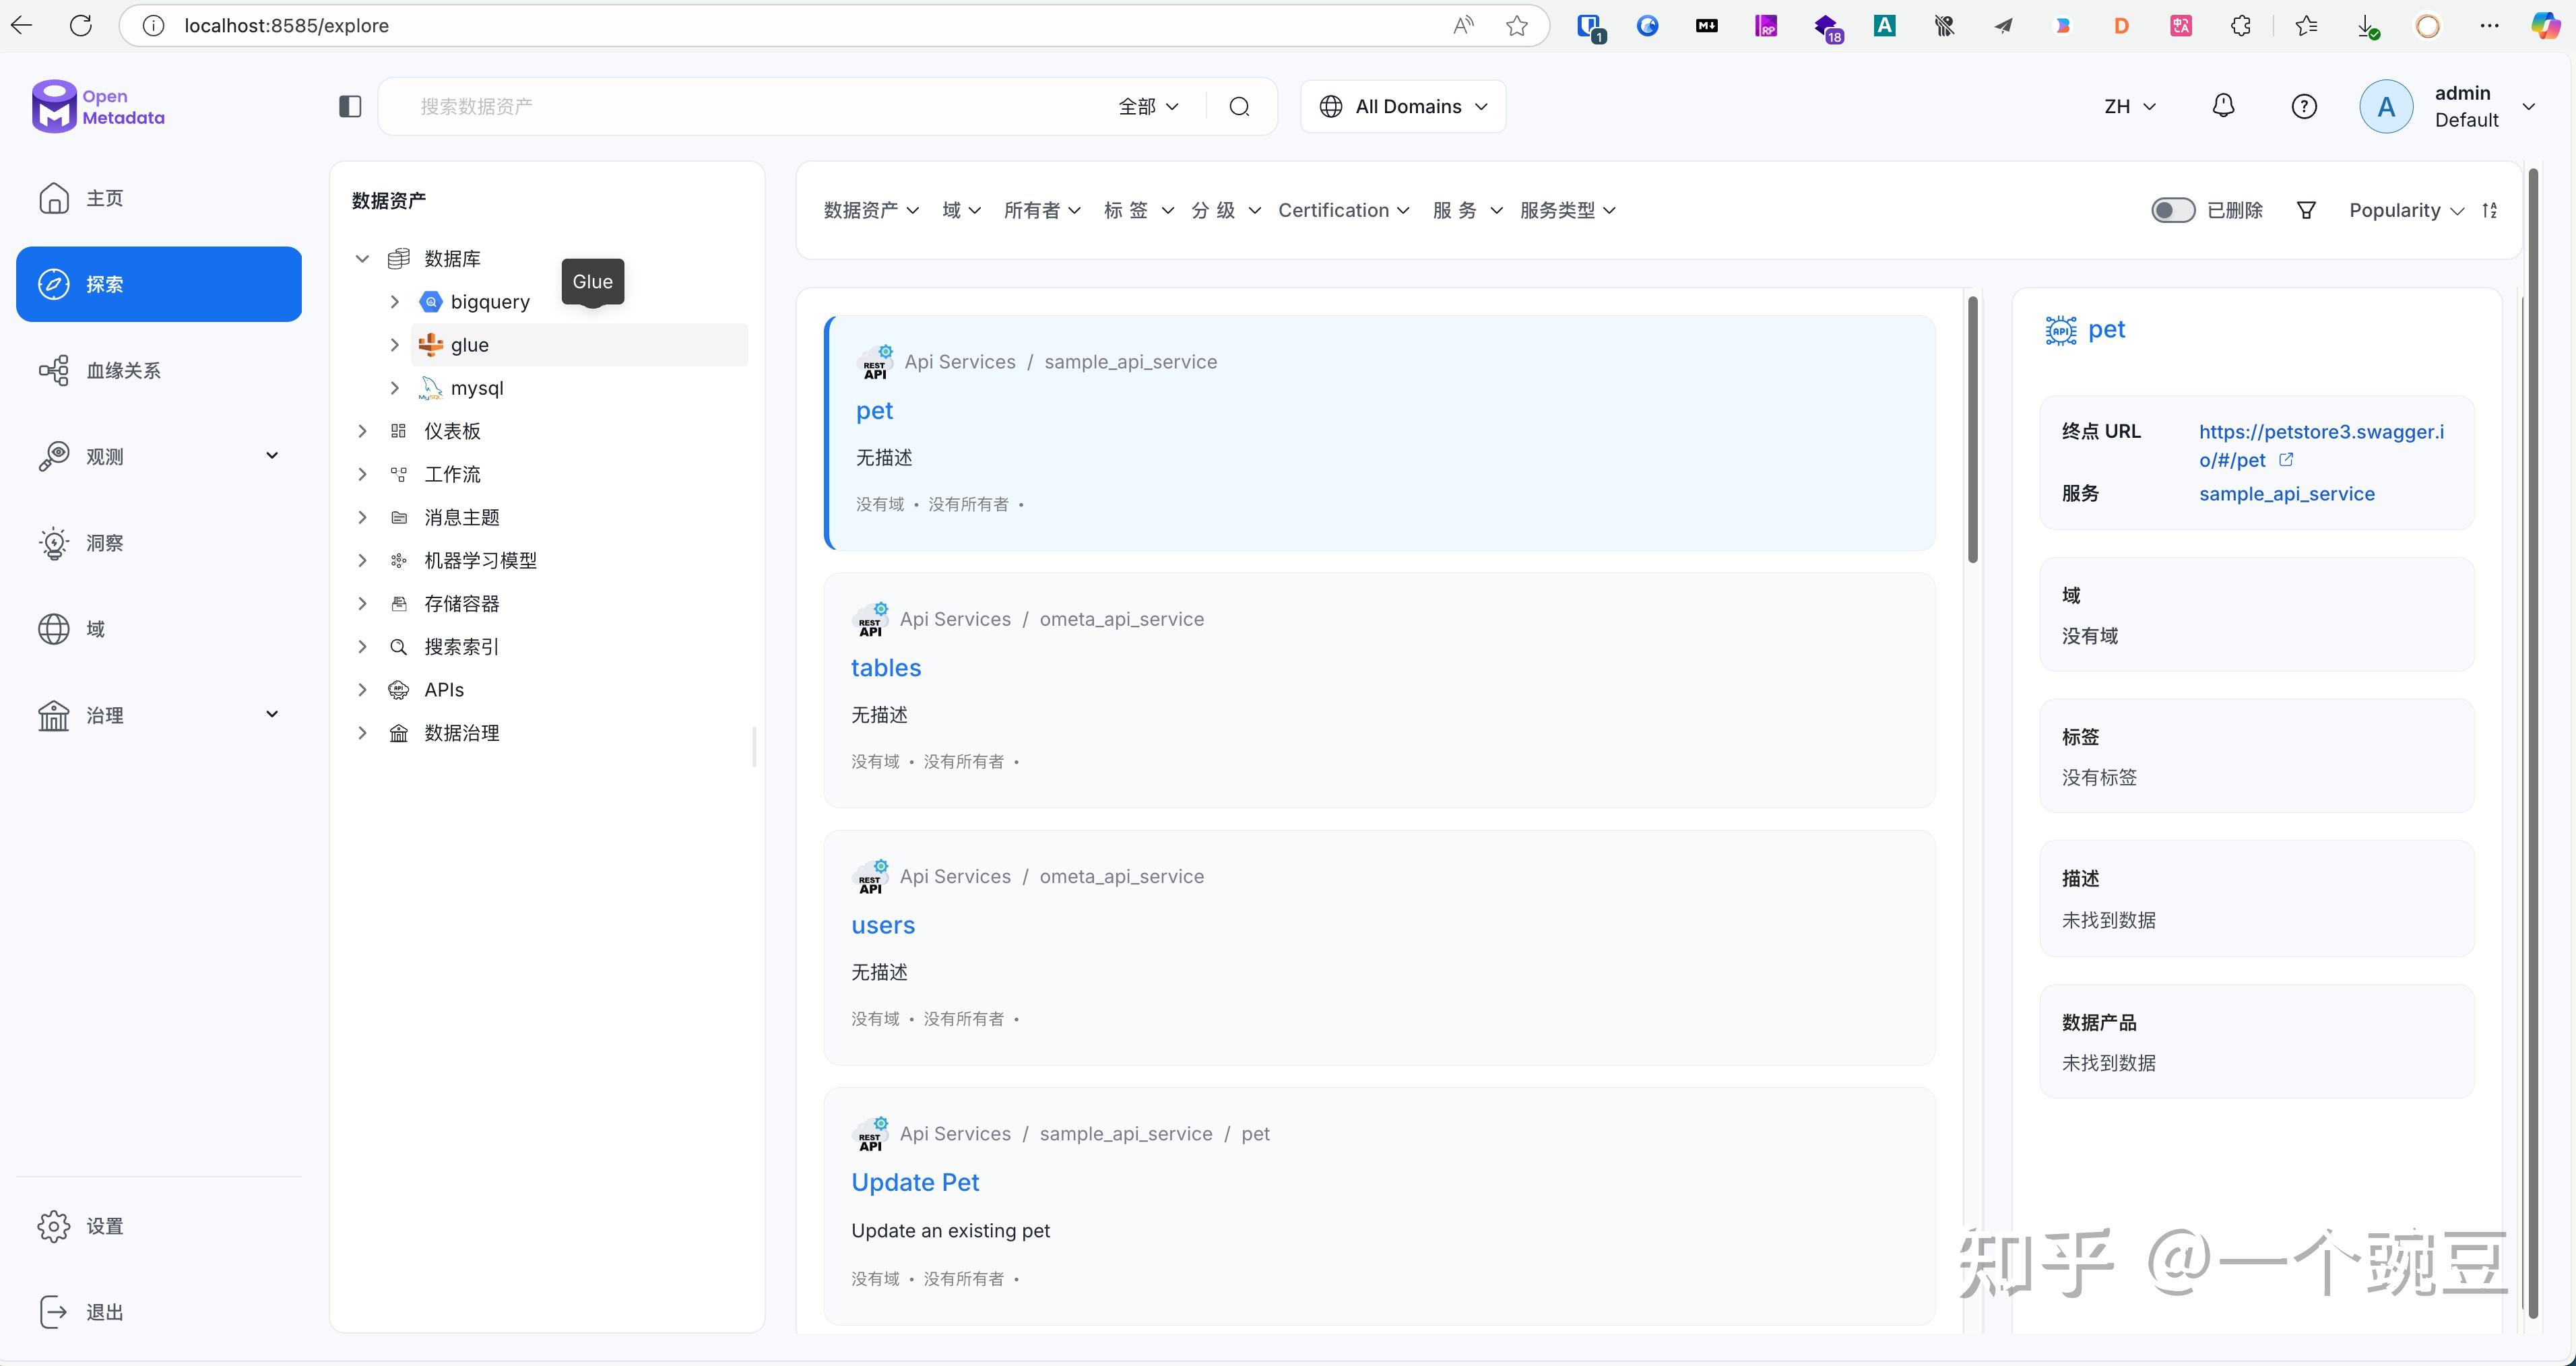This screenshot has width=2576, height=1366.
Task: Open the help question mark icon
Action: 2304,105
